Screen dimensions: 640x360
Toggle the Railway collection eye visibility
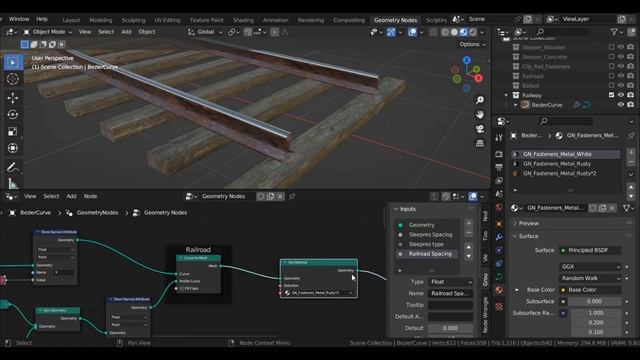pyautogui.click(x=621, y=95)
